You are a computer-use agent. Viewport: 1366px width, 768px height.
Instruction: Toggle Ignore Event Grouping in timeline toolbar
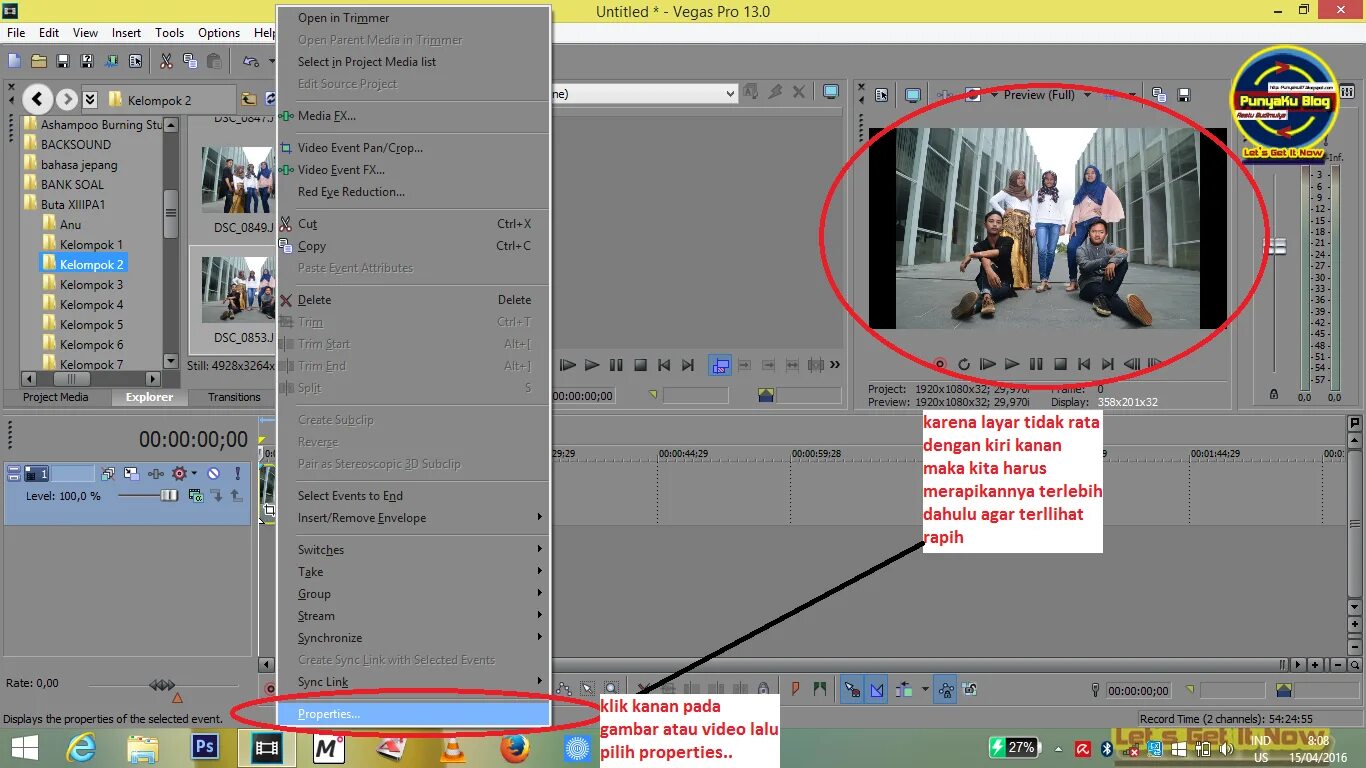[969, 689]
